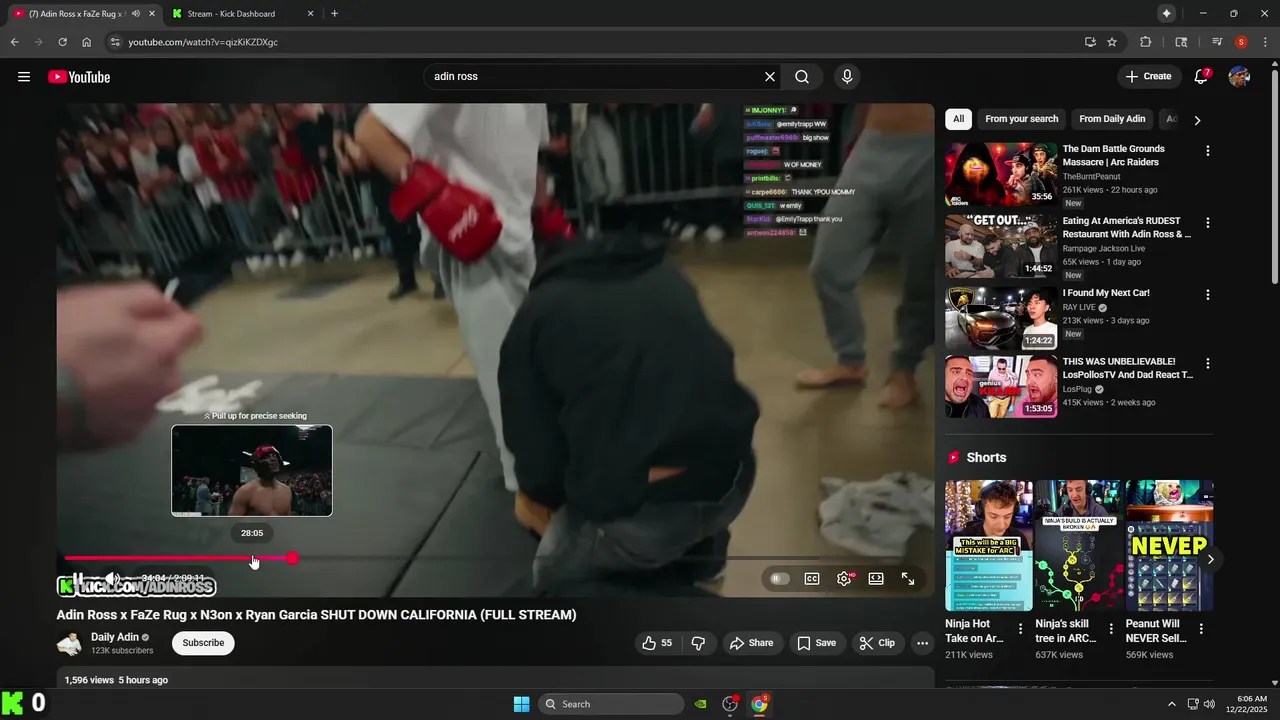Save video to playlist
This screenshot has width=1280, height=720.
tap(816, 643)
